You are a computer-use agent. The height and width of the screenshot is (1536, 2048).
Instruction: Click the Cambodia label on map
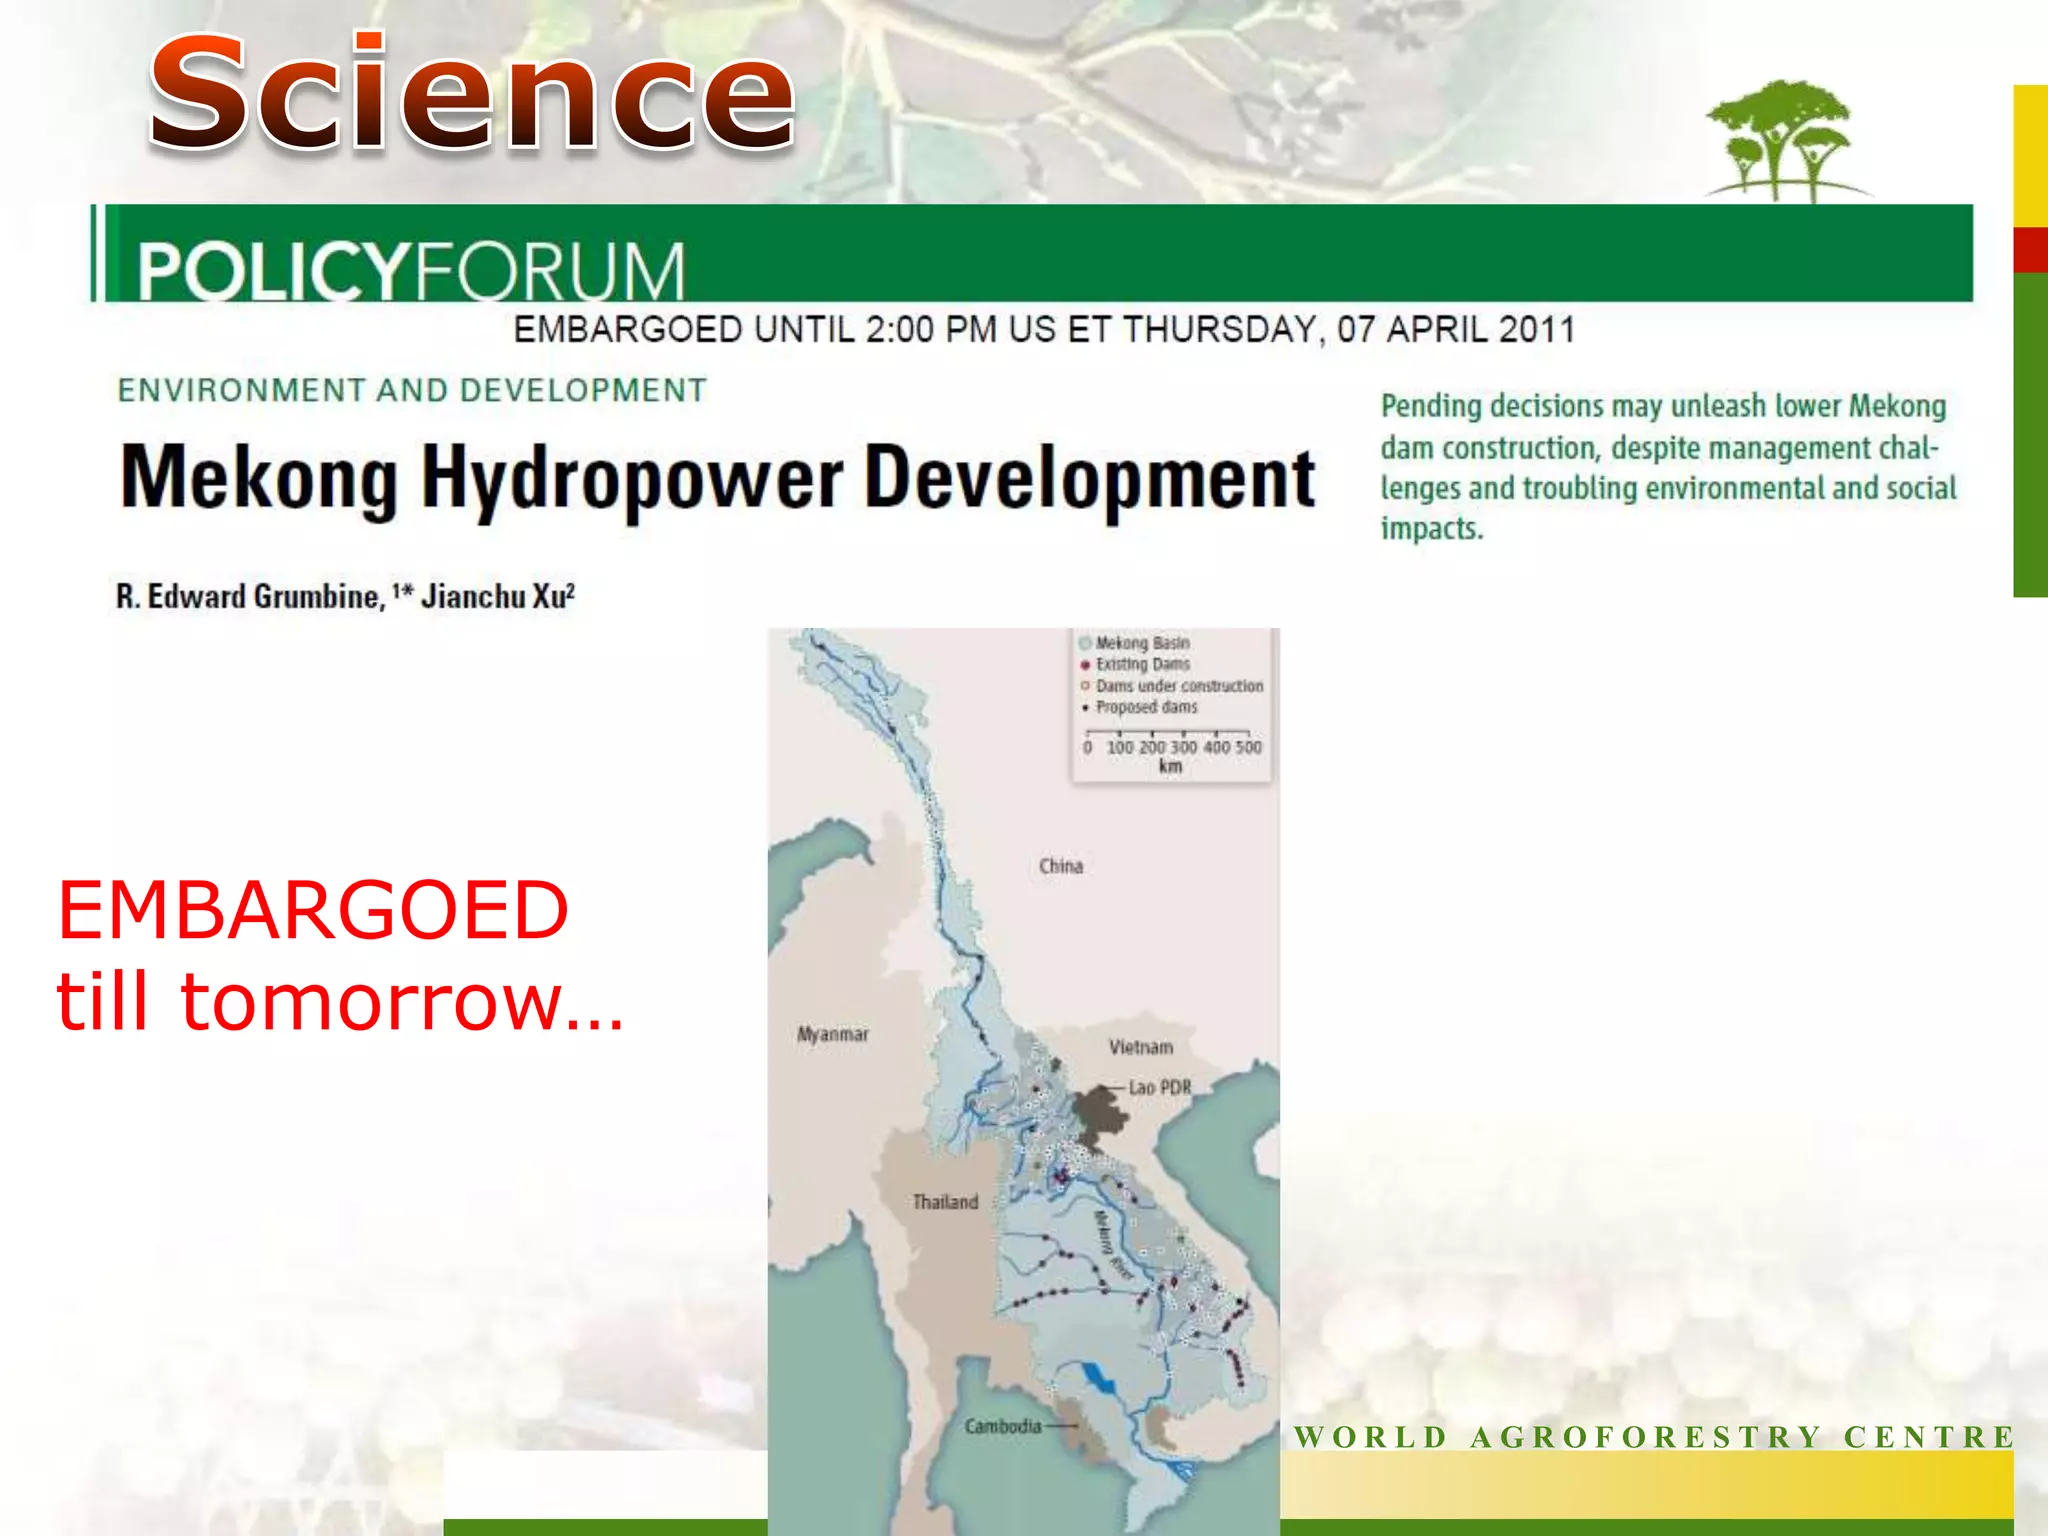click(1003, 1426)
